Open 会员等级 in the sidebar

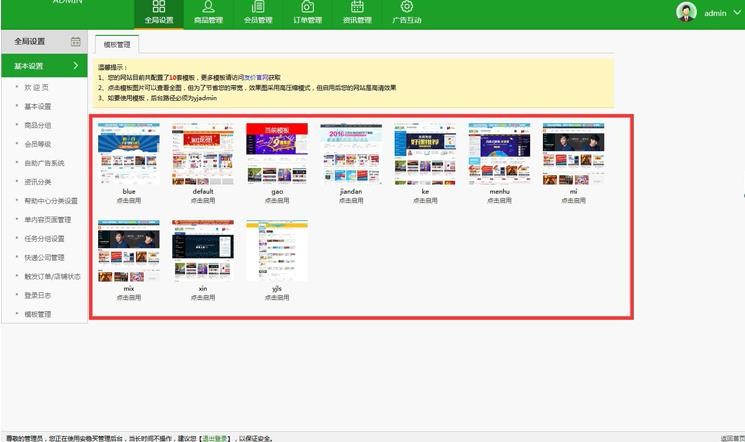pos(38,144)
